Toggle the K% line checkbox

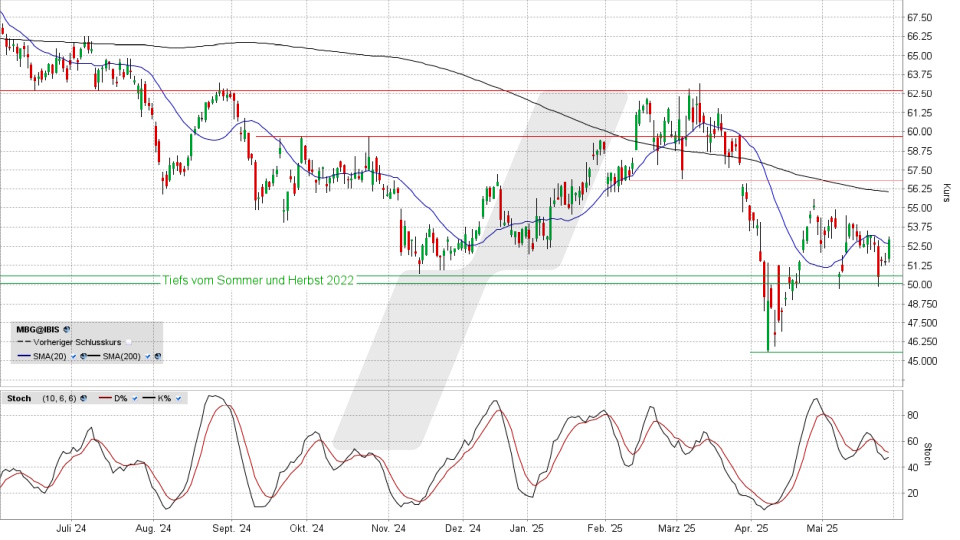178,399
